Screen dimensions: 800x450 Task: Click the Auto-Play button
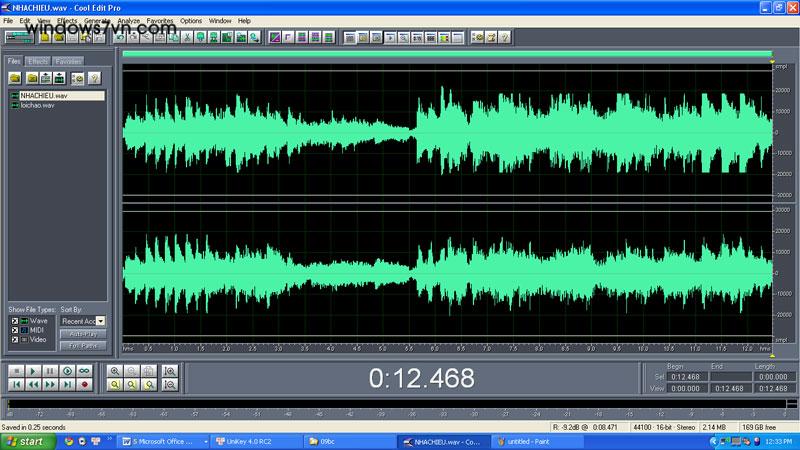pos(83,333)
